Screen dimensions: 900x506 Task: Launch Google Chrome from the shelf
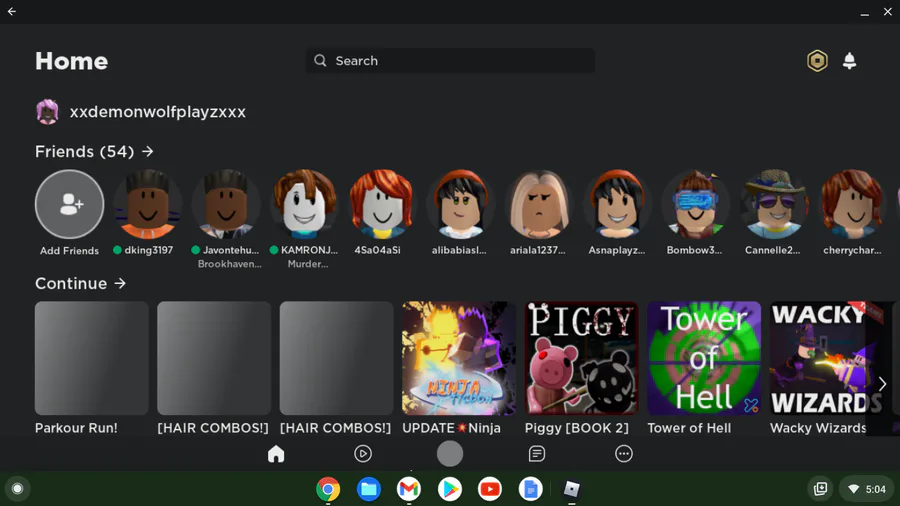[x=328, y=489]
